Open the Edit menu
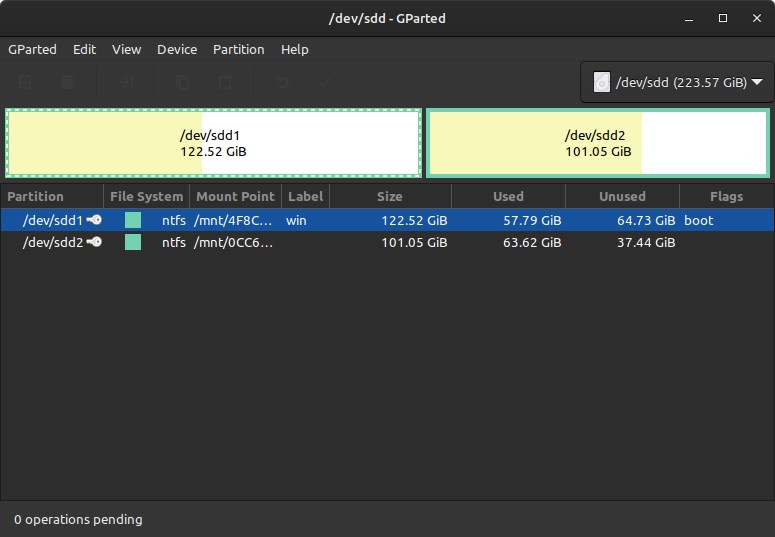775x537 pixels. tap(85, 49)
